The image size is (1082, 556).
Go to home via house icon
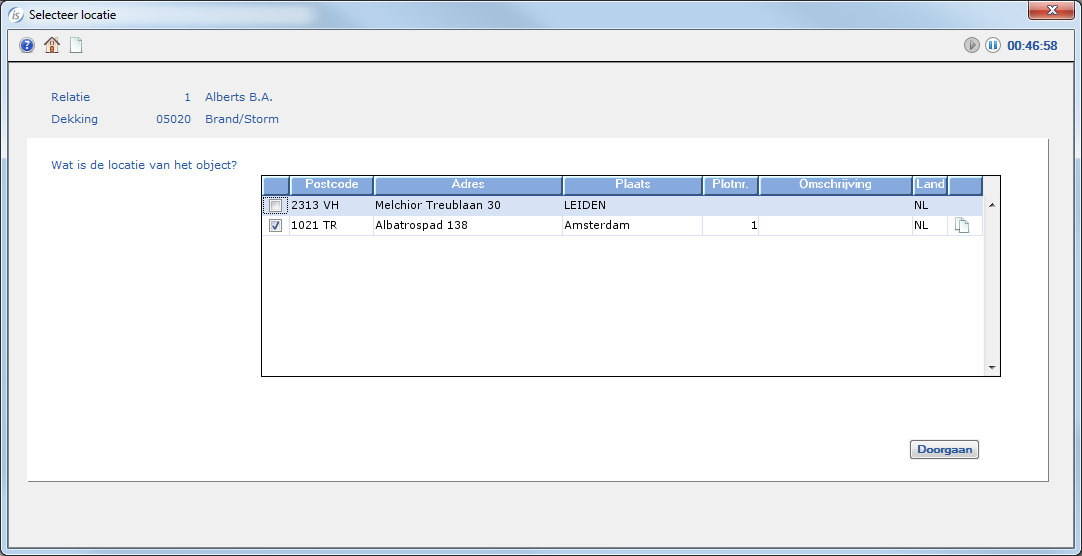coord(52,45)
